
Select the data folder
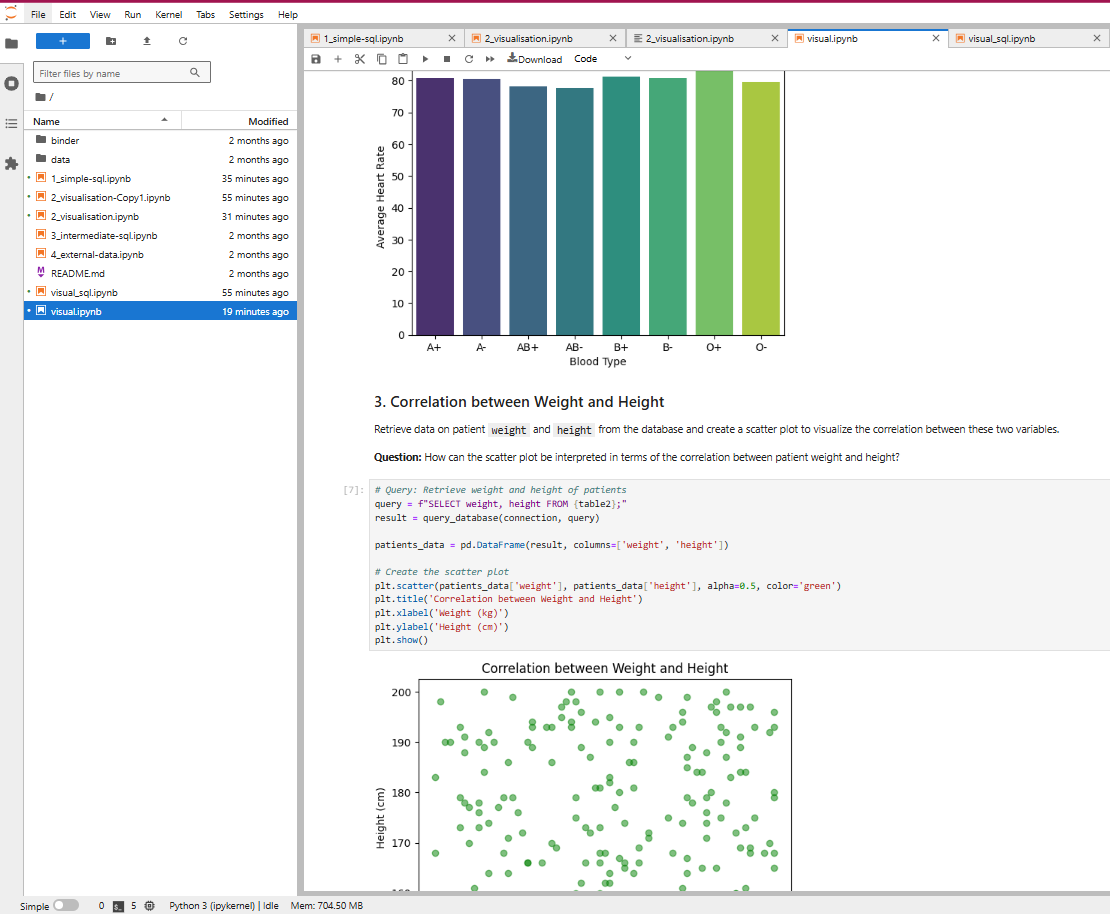[161, 159]
